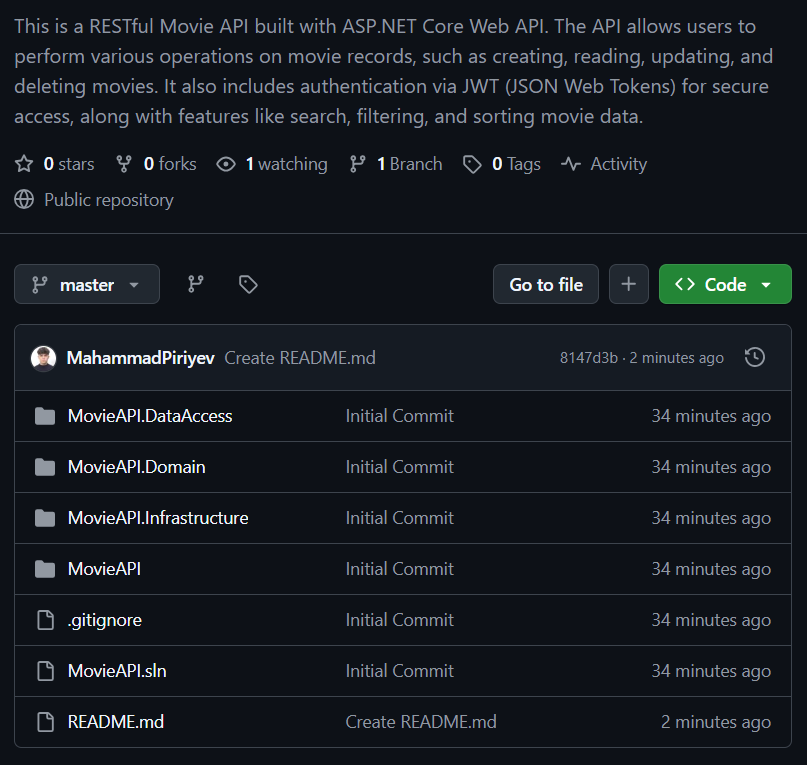Expand the green Code dropdown
Viewport: 807px width, 765px height.
(x=725, y=285)
